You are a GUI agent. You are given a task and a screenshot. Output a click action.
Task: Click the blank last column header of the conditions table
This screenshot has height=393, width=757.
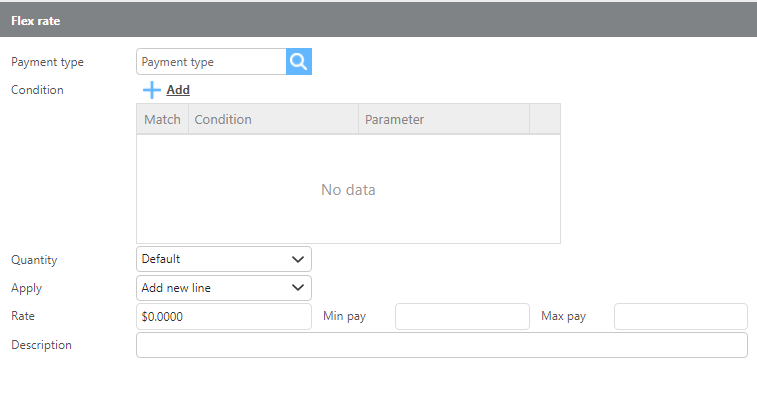pyautogui.click(x=545, y=119)
